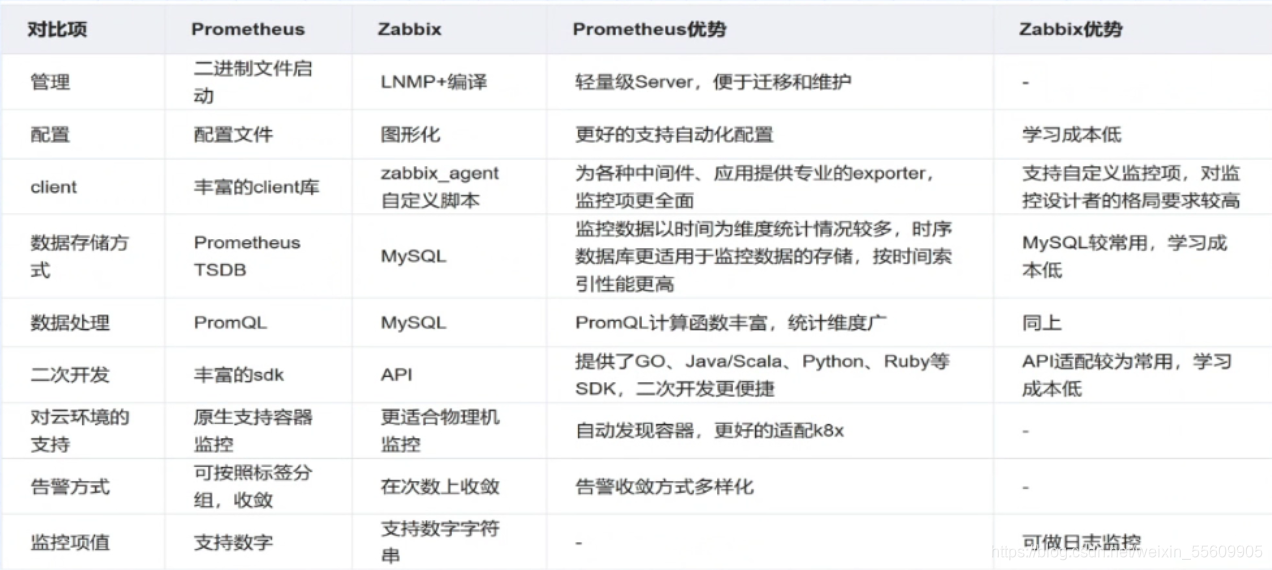
Task: Click the row label '告警方式'
Action: pos(70,487)
